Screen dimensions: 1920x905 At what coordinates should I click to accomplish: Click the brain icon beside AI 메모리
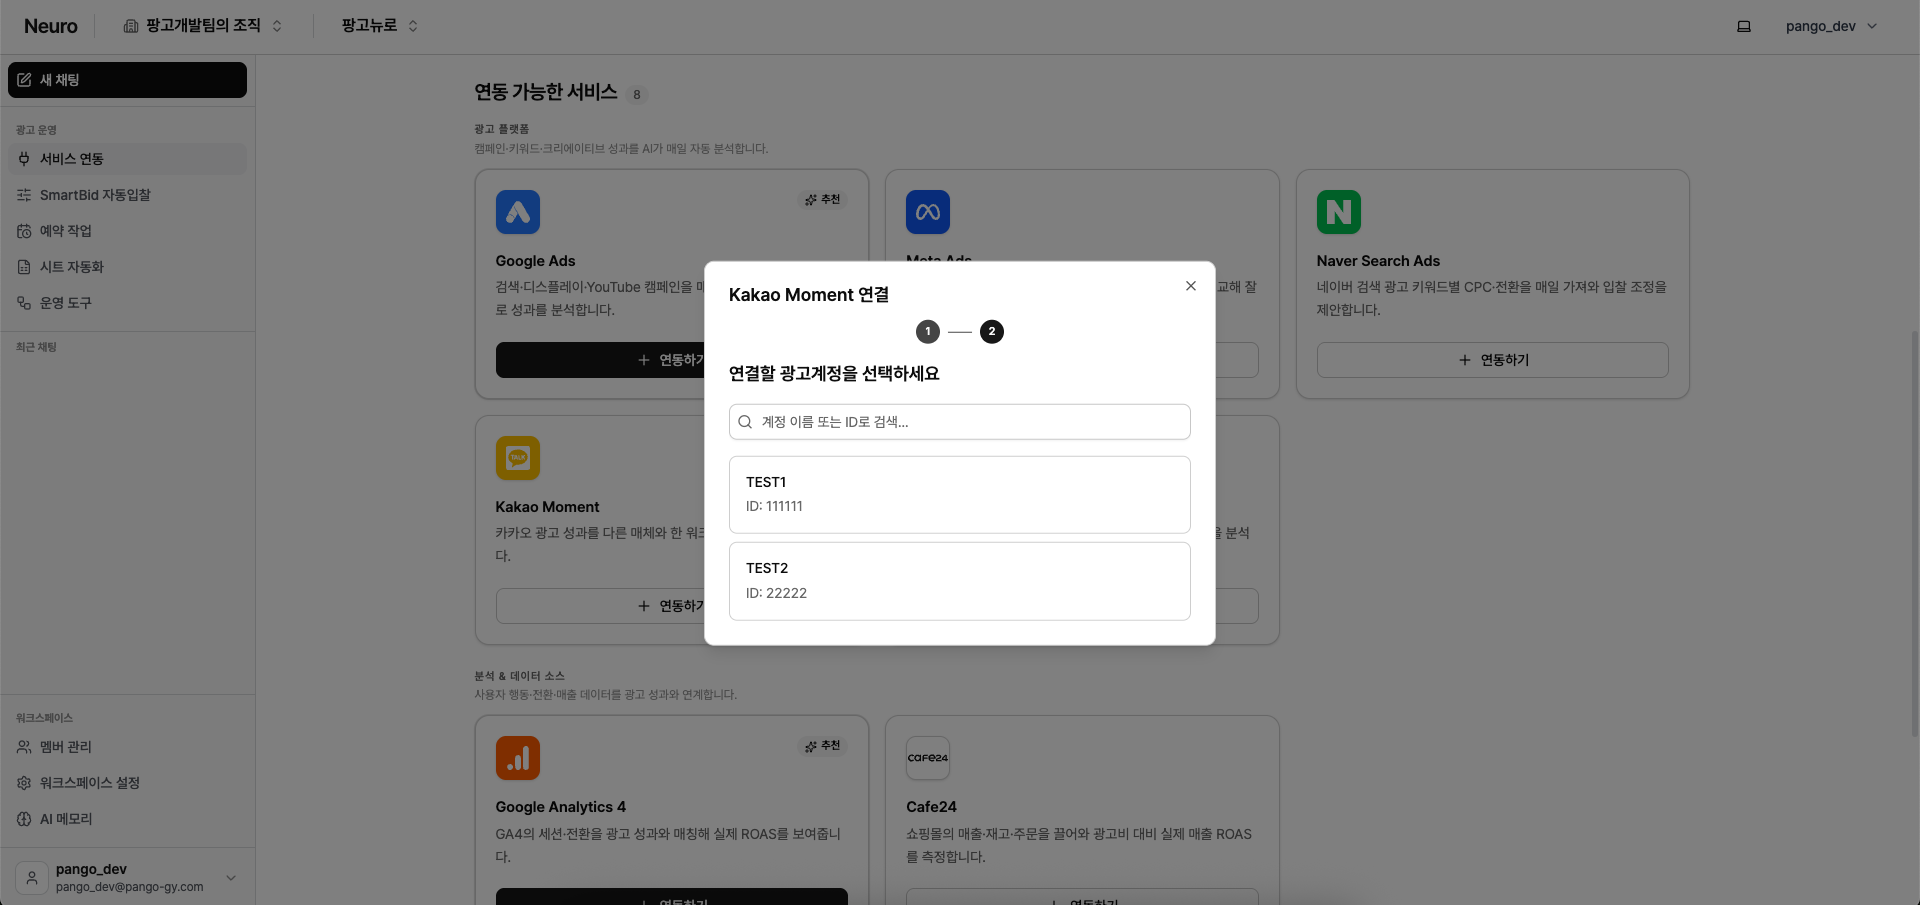(x=24, y=819)
